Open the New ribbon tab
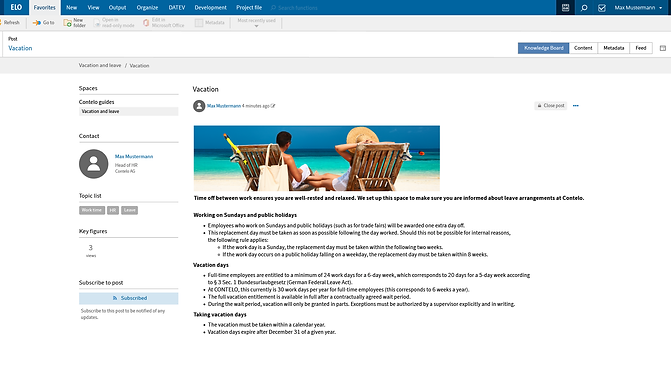 point(71,8)
